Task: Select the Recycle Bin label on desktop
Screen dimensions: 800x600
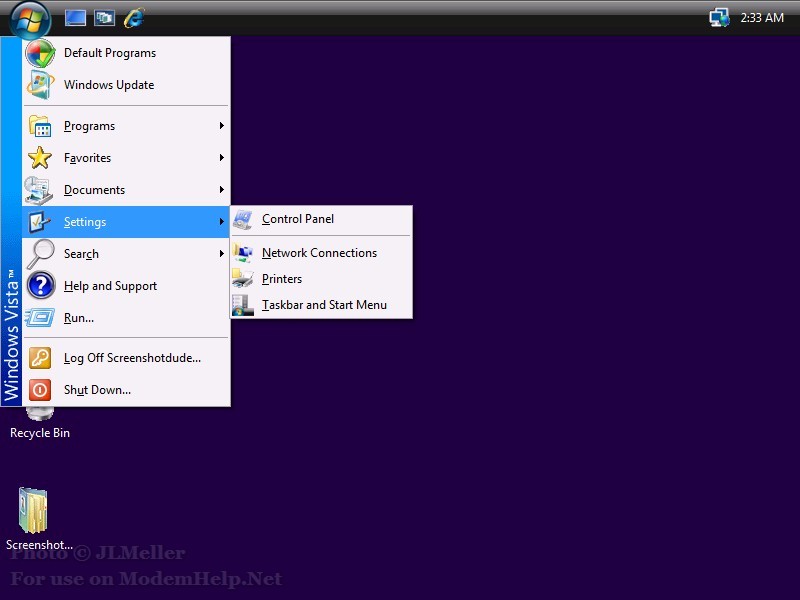Action: (40, 433)
